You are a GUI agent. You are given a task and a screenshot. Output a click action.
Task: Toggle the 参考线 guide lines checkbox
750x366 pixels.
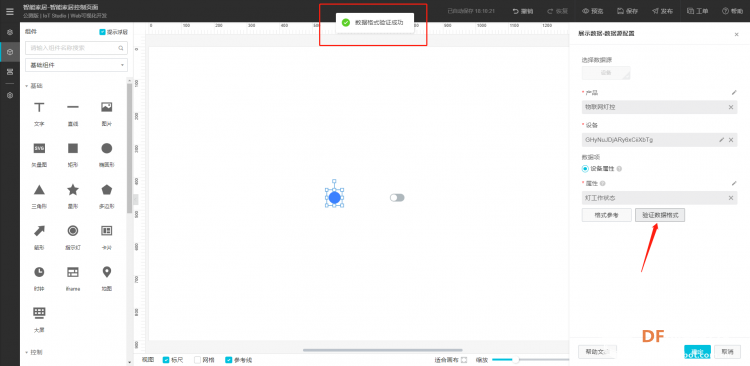pos(228,360)
